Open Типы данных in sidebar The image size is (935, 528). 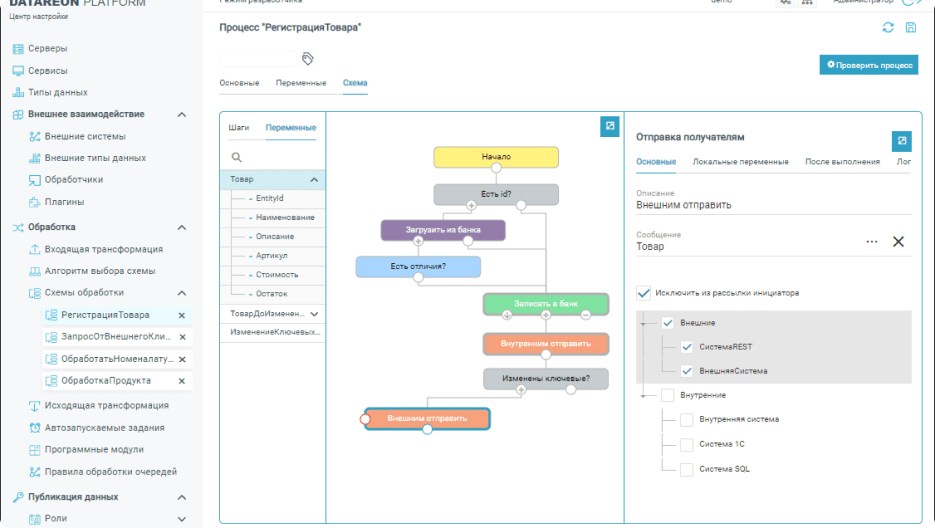[57, 92]
